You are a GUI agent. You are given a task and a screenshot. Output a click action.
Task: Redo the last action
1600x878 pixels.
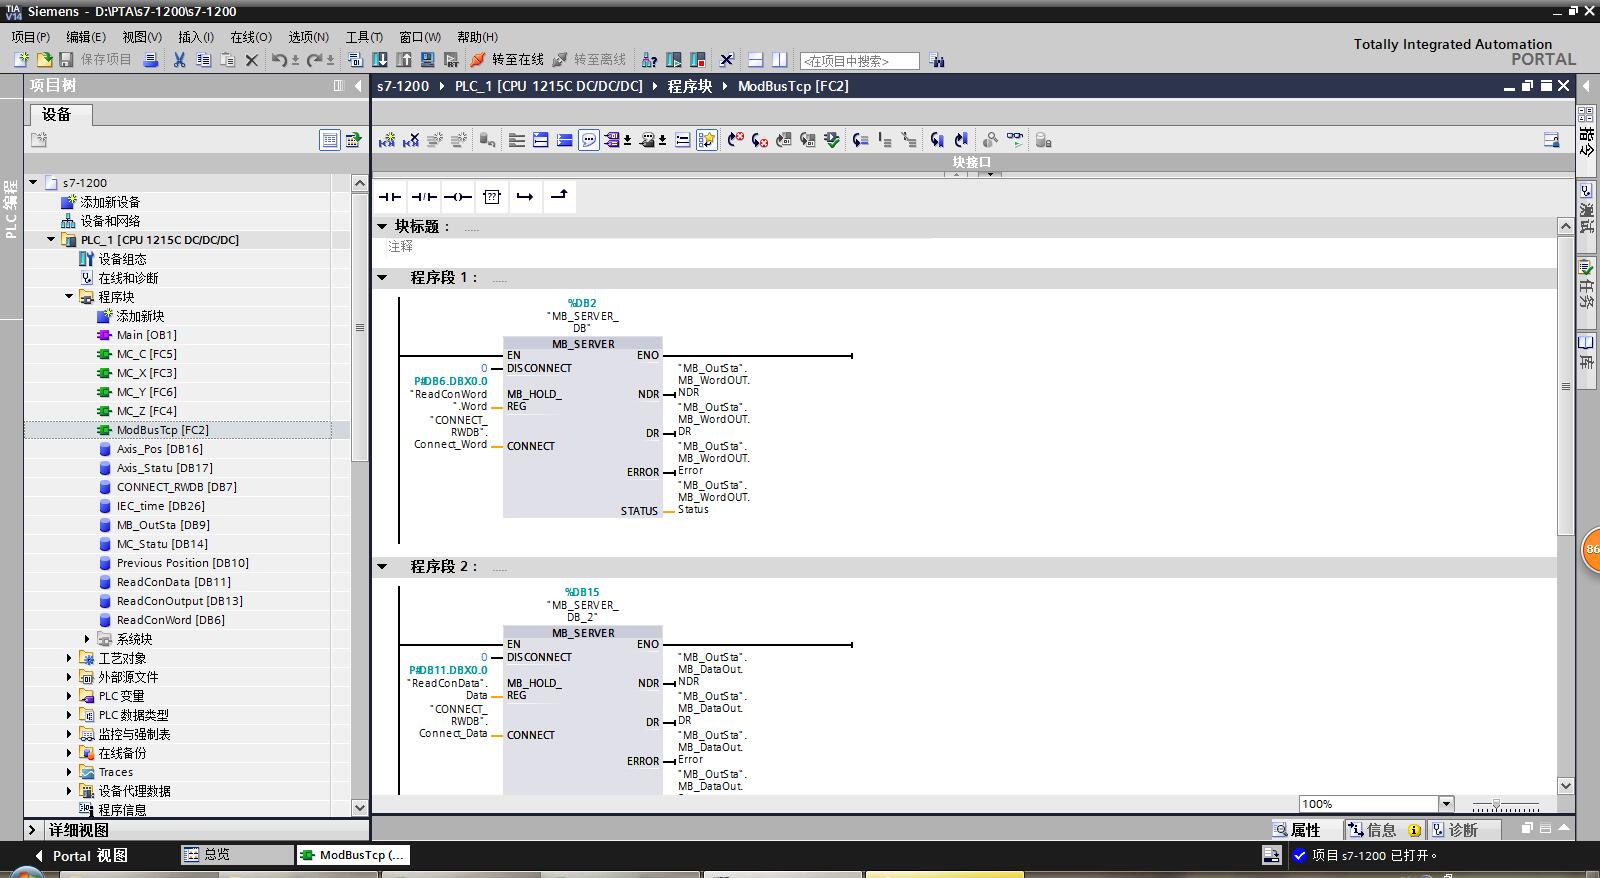coord(315,60)
